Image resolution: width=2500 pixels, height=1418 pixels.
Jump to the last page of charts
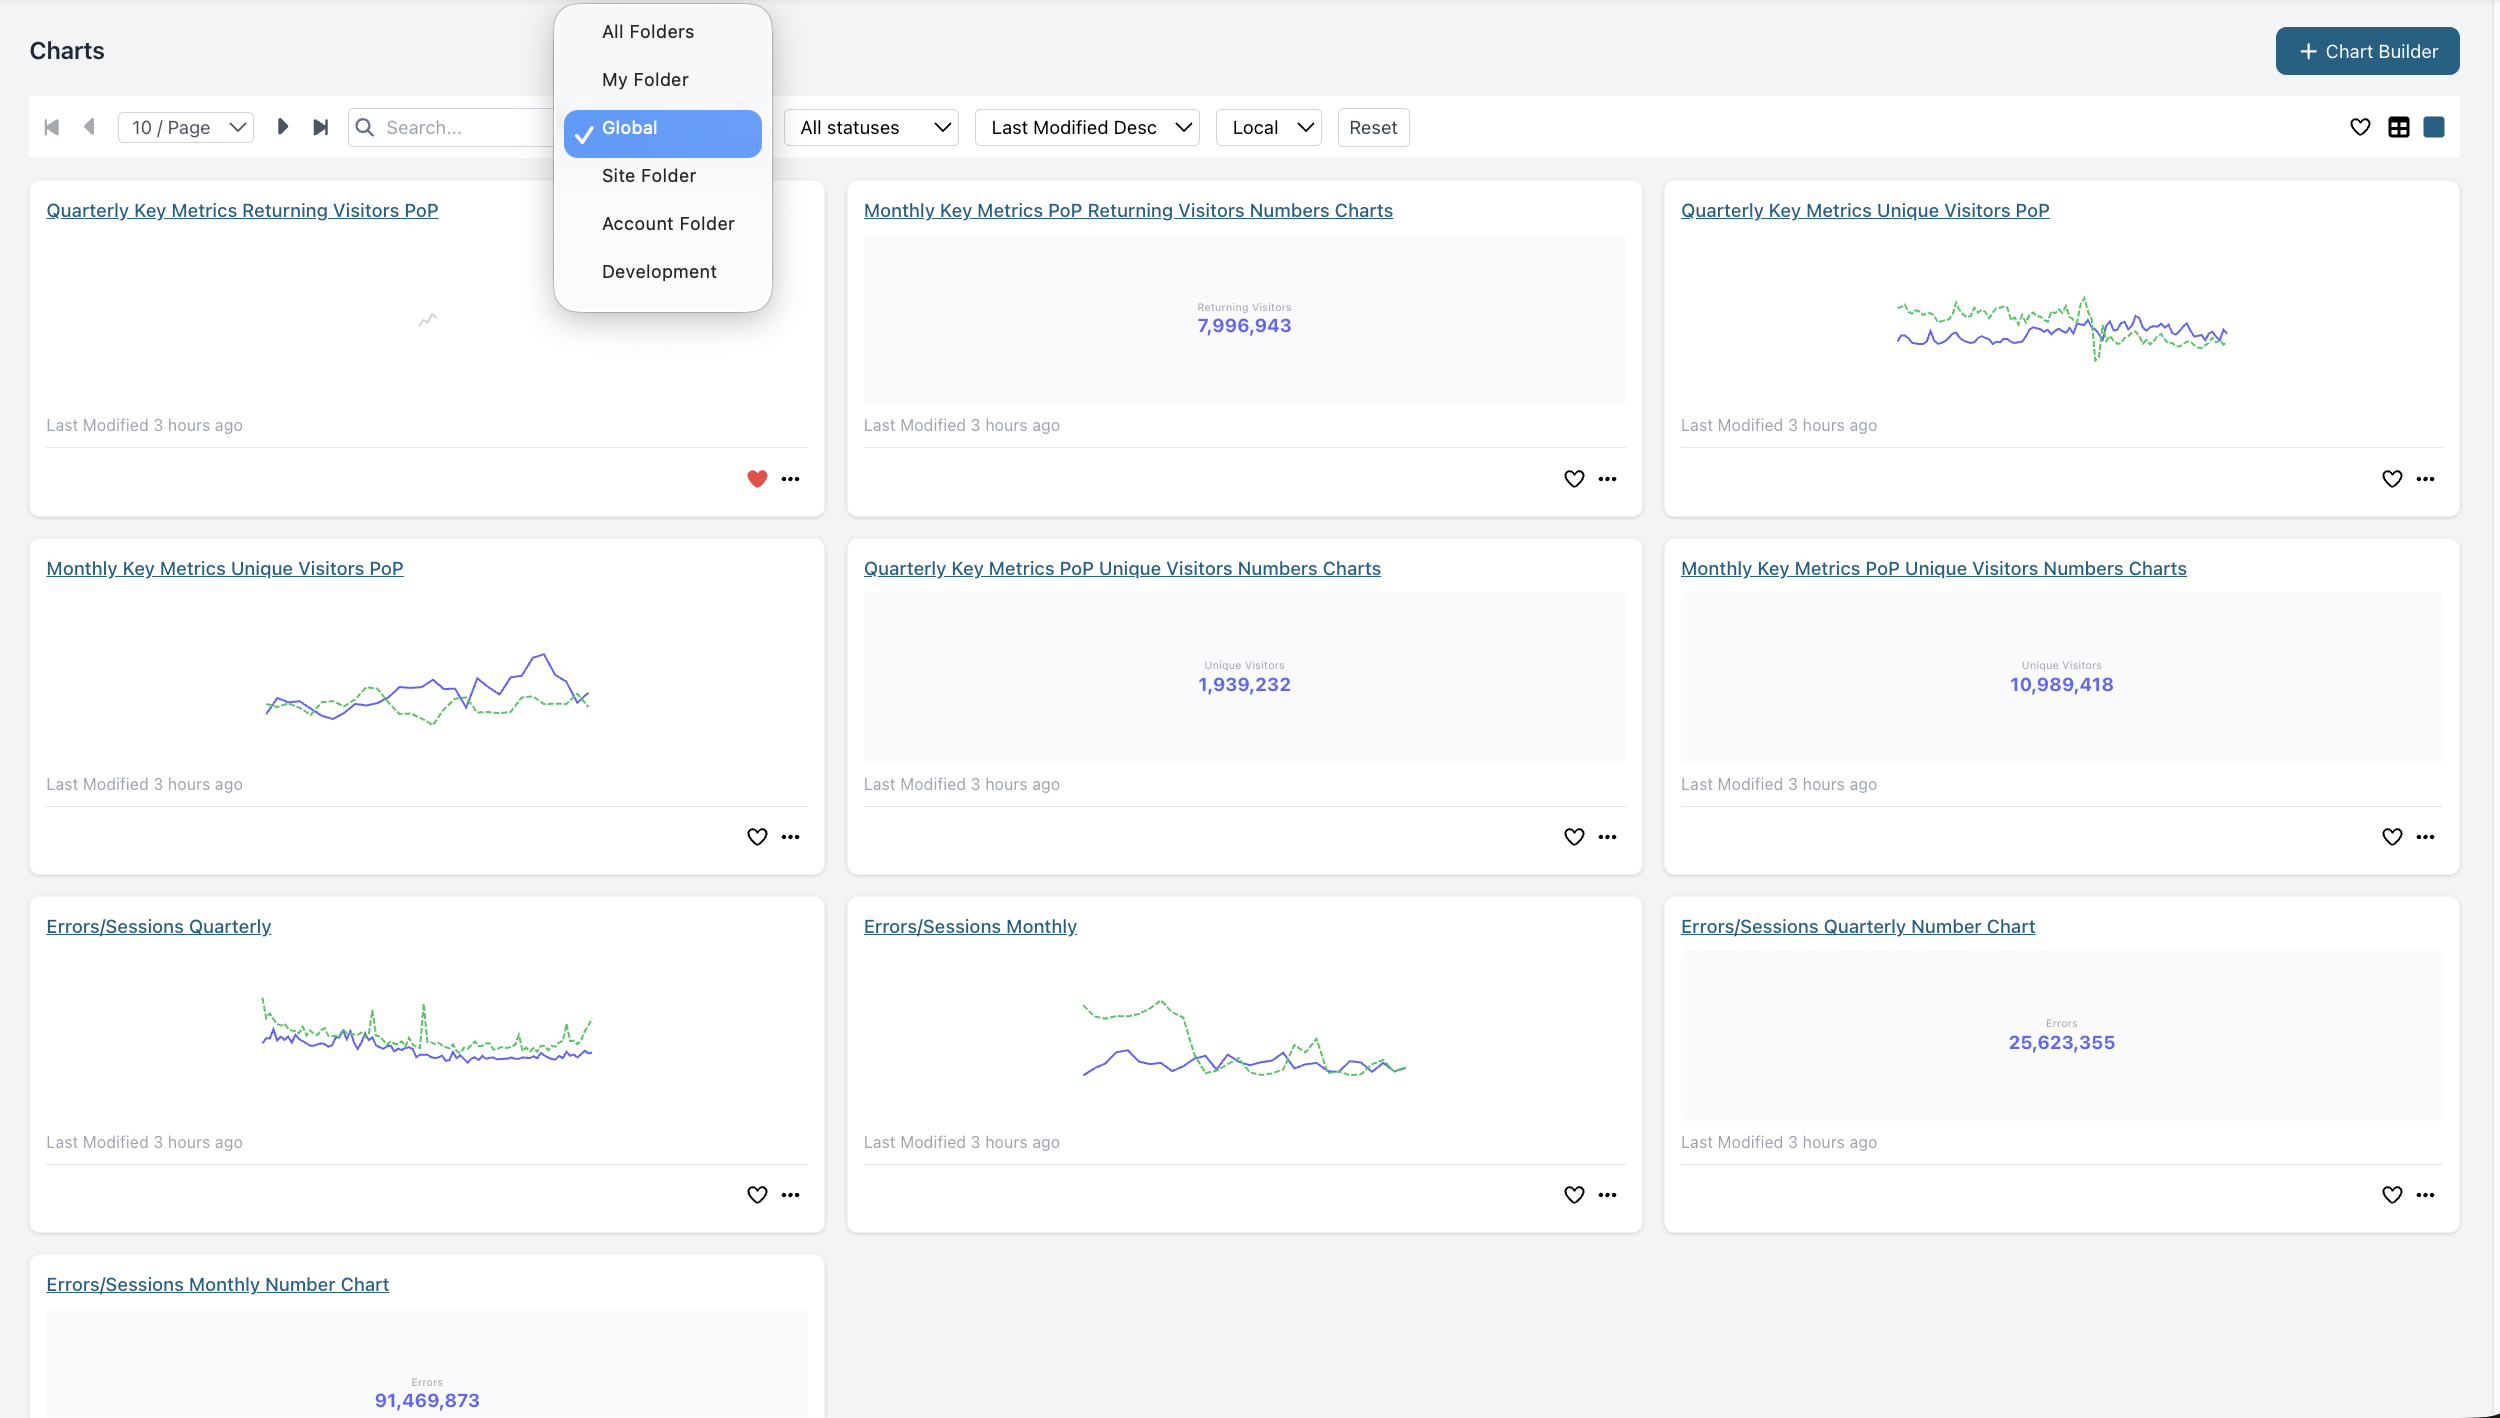pos(320,127)
